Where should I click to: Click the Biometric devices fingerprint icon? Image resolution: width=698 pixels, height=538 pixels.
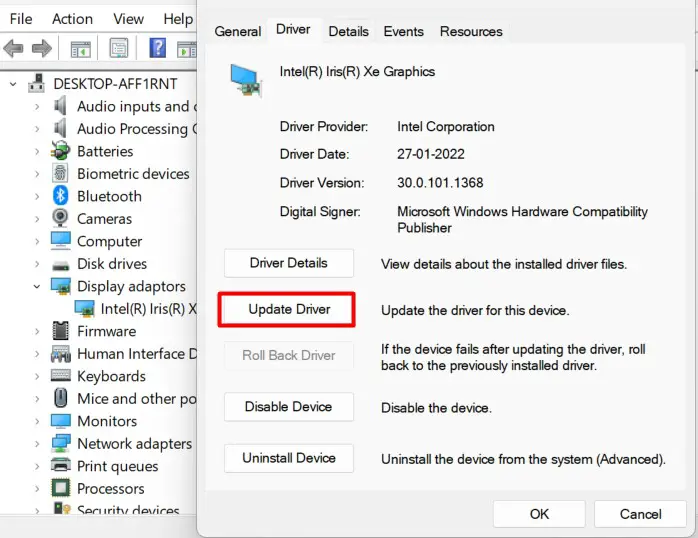tap(60, 174)
